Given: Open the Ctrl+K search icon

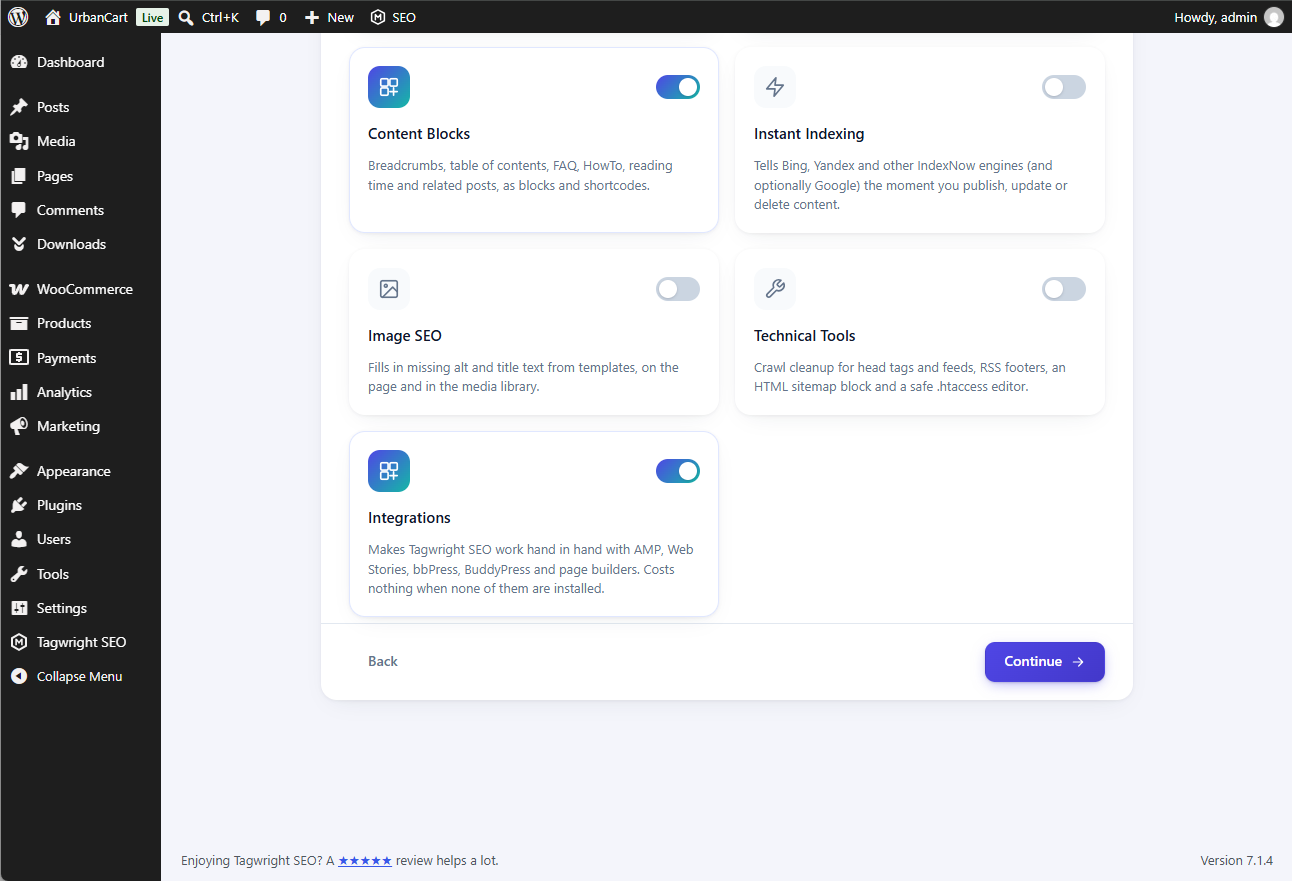Looking at the screenshot, I should 186,17.
